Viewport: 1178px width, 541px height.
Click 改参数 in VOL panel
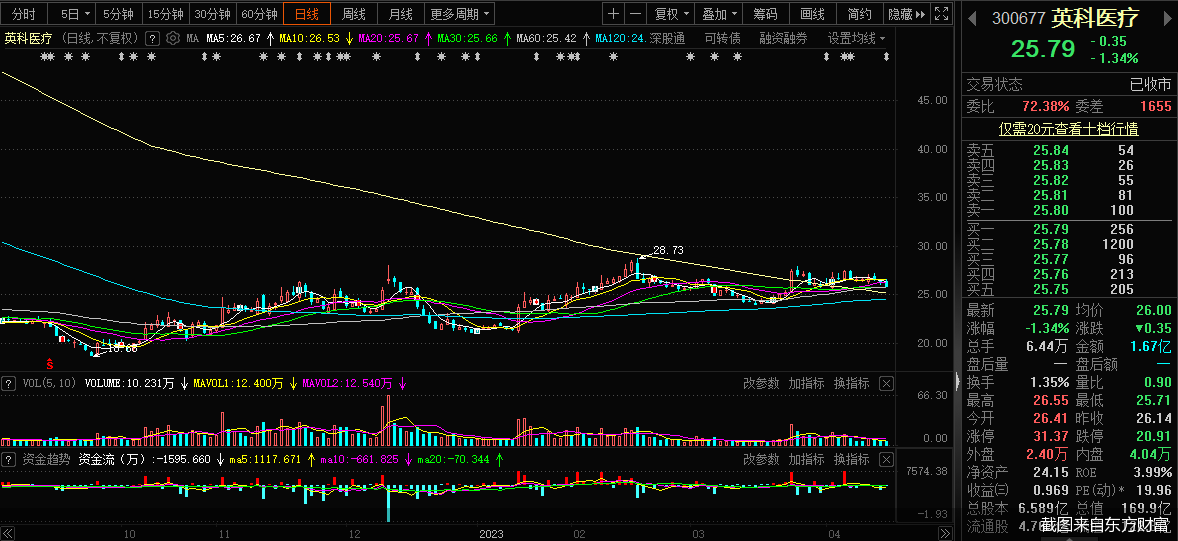tap(761, 383)
